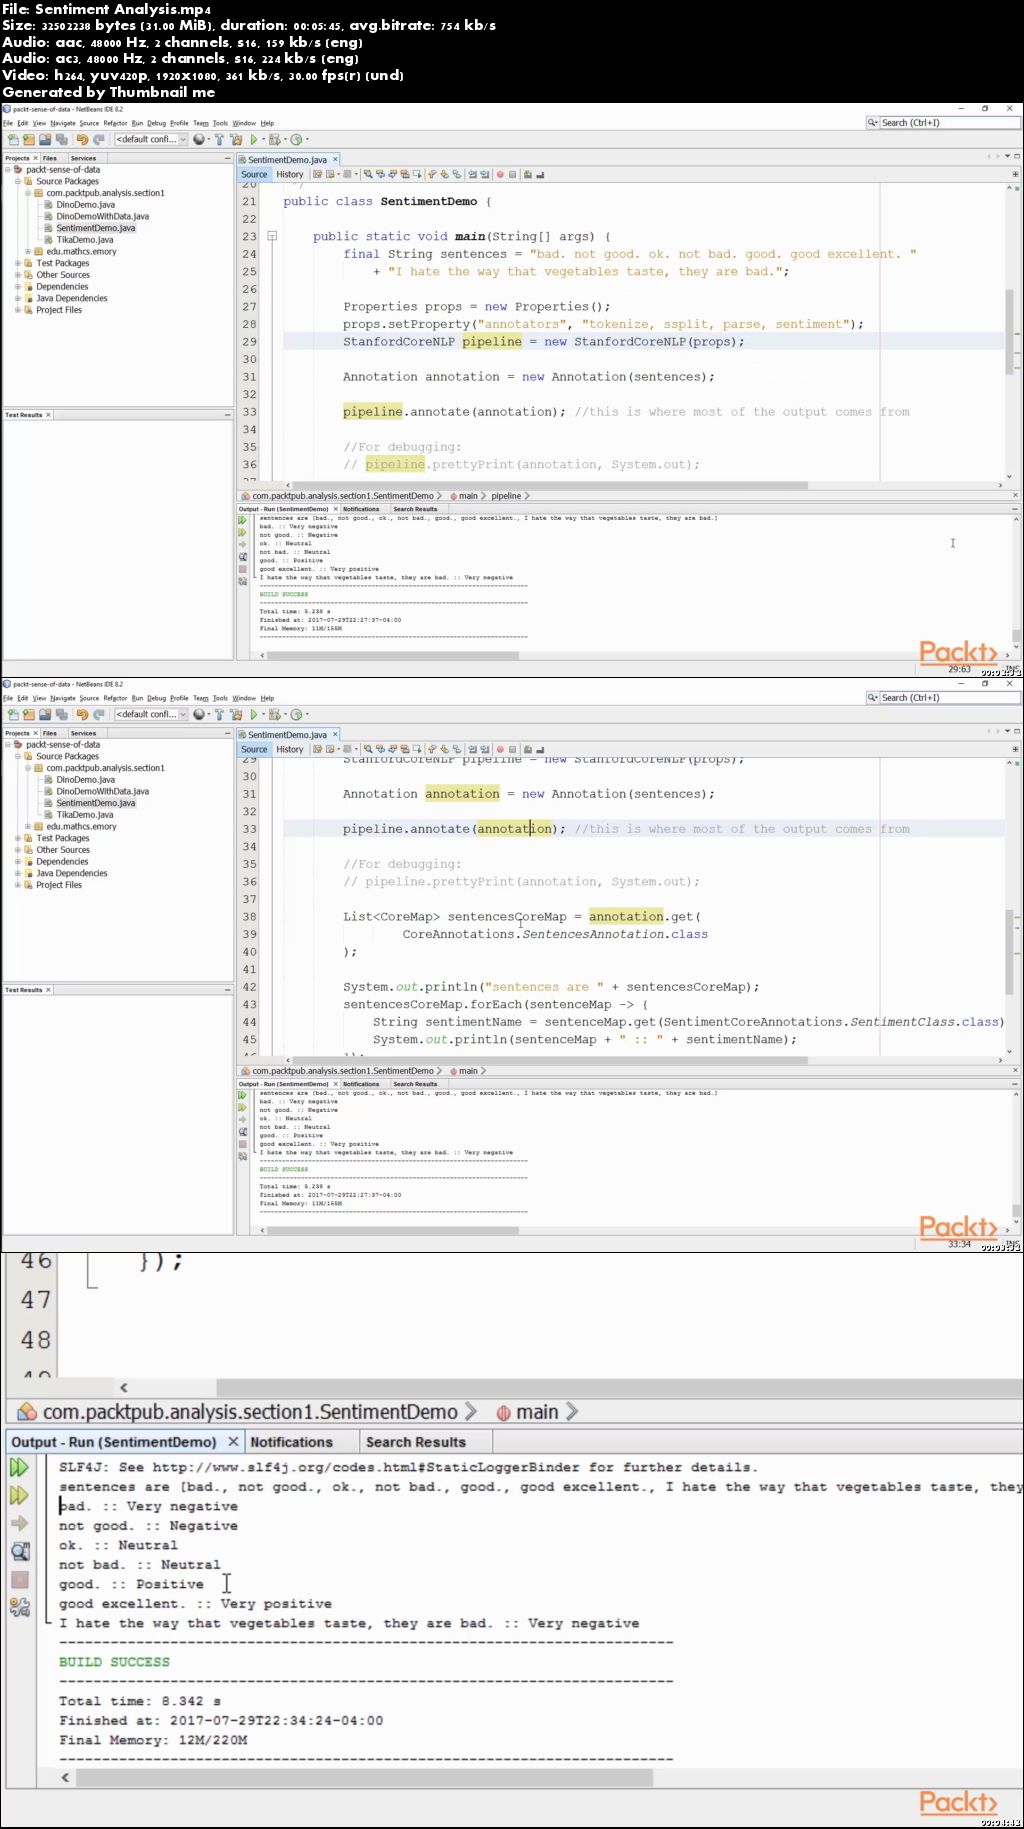Click New File icon in top NetBeans toolbar
Screen dimensions: 1024x1829
click(13, 139)
